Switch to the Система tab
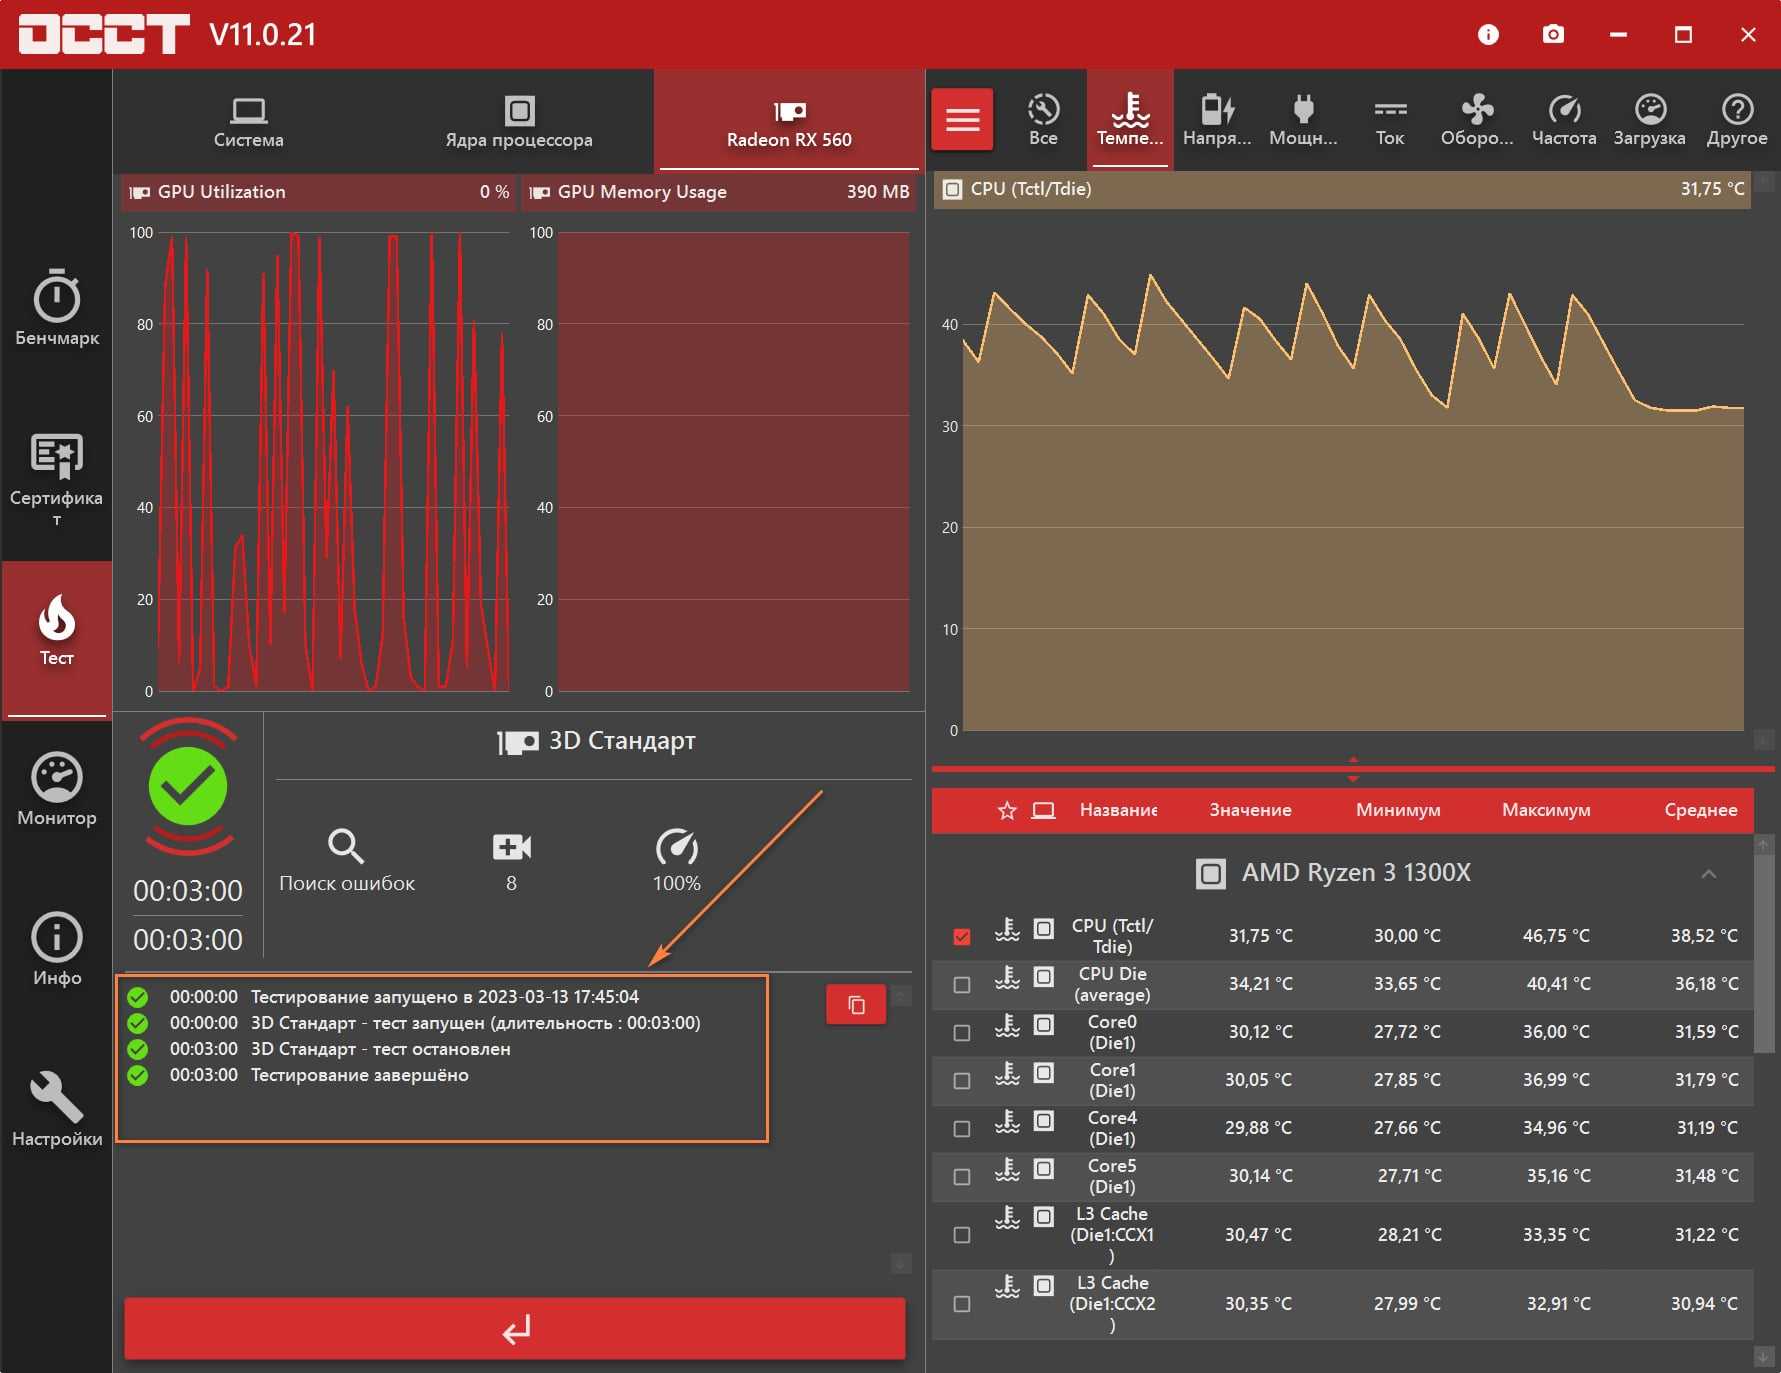Viewport: 1781px width, 1373px height. [x=248, y=122]
